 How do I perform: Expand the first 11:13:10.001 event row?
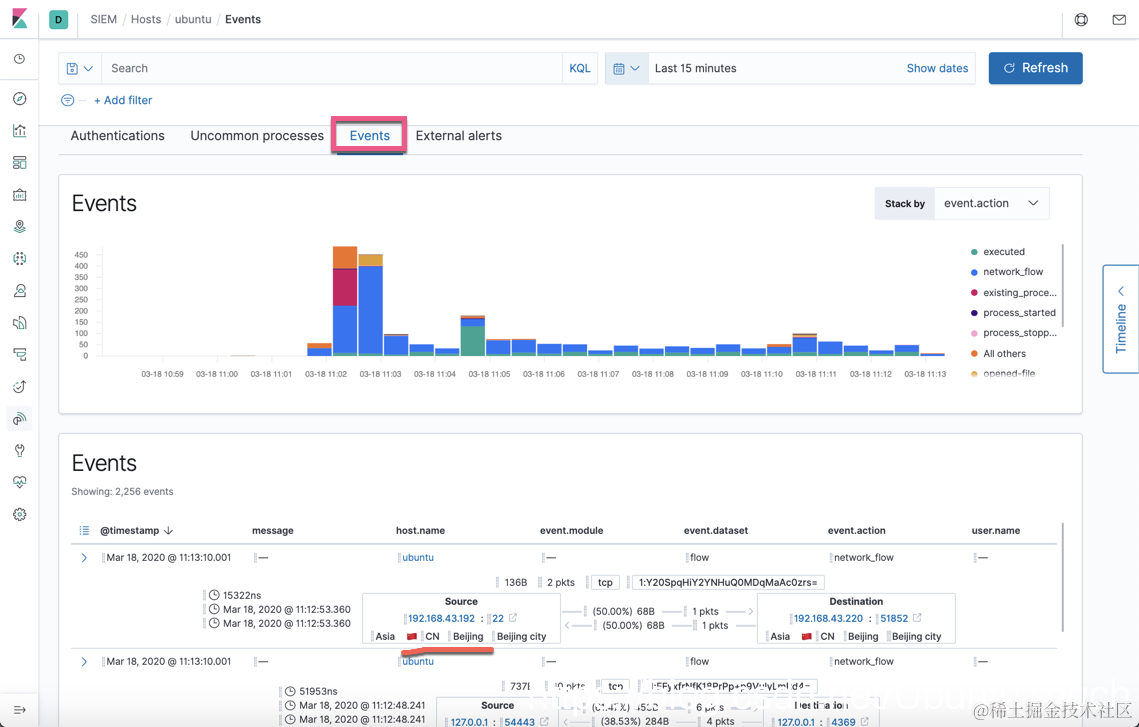(84, 558)
